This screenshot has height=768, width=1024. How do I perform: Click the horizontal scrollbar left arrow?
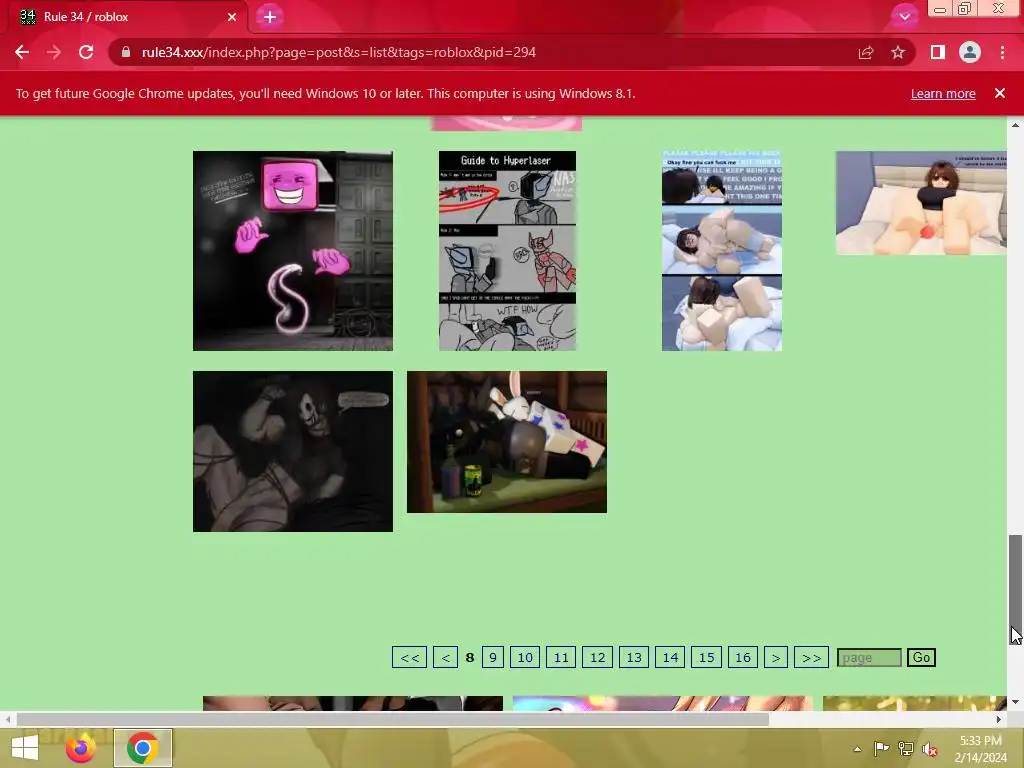point(7,720)
